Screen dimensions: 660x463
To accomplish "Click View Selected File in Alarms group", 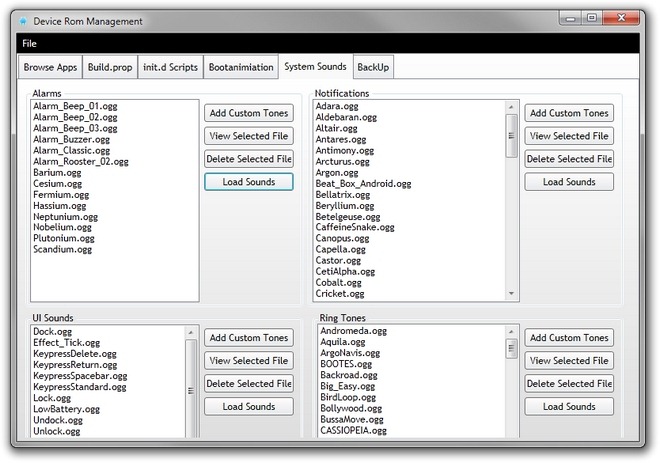I will click(x=249, y=136).
